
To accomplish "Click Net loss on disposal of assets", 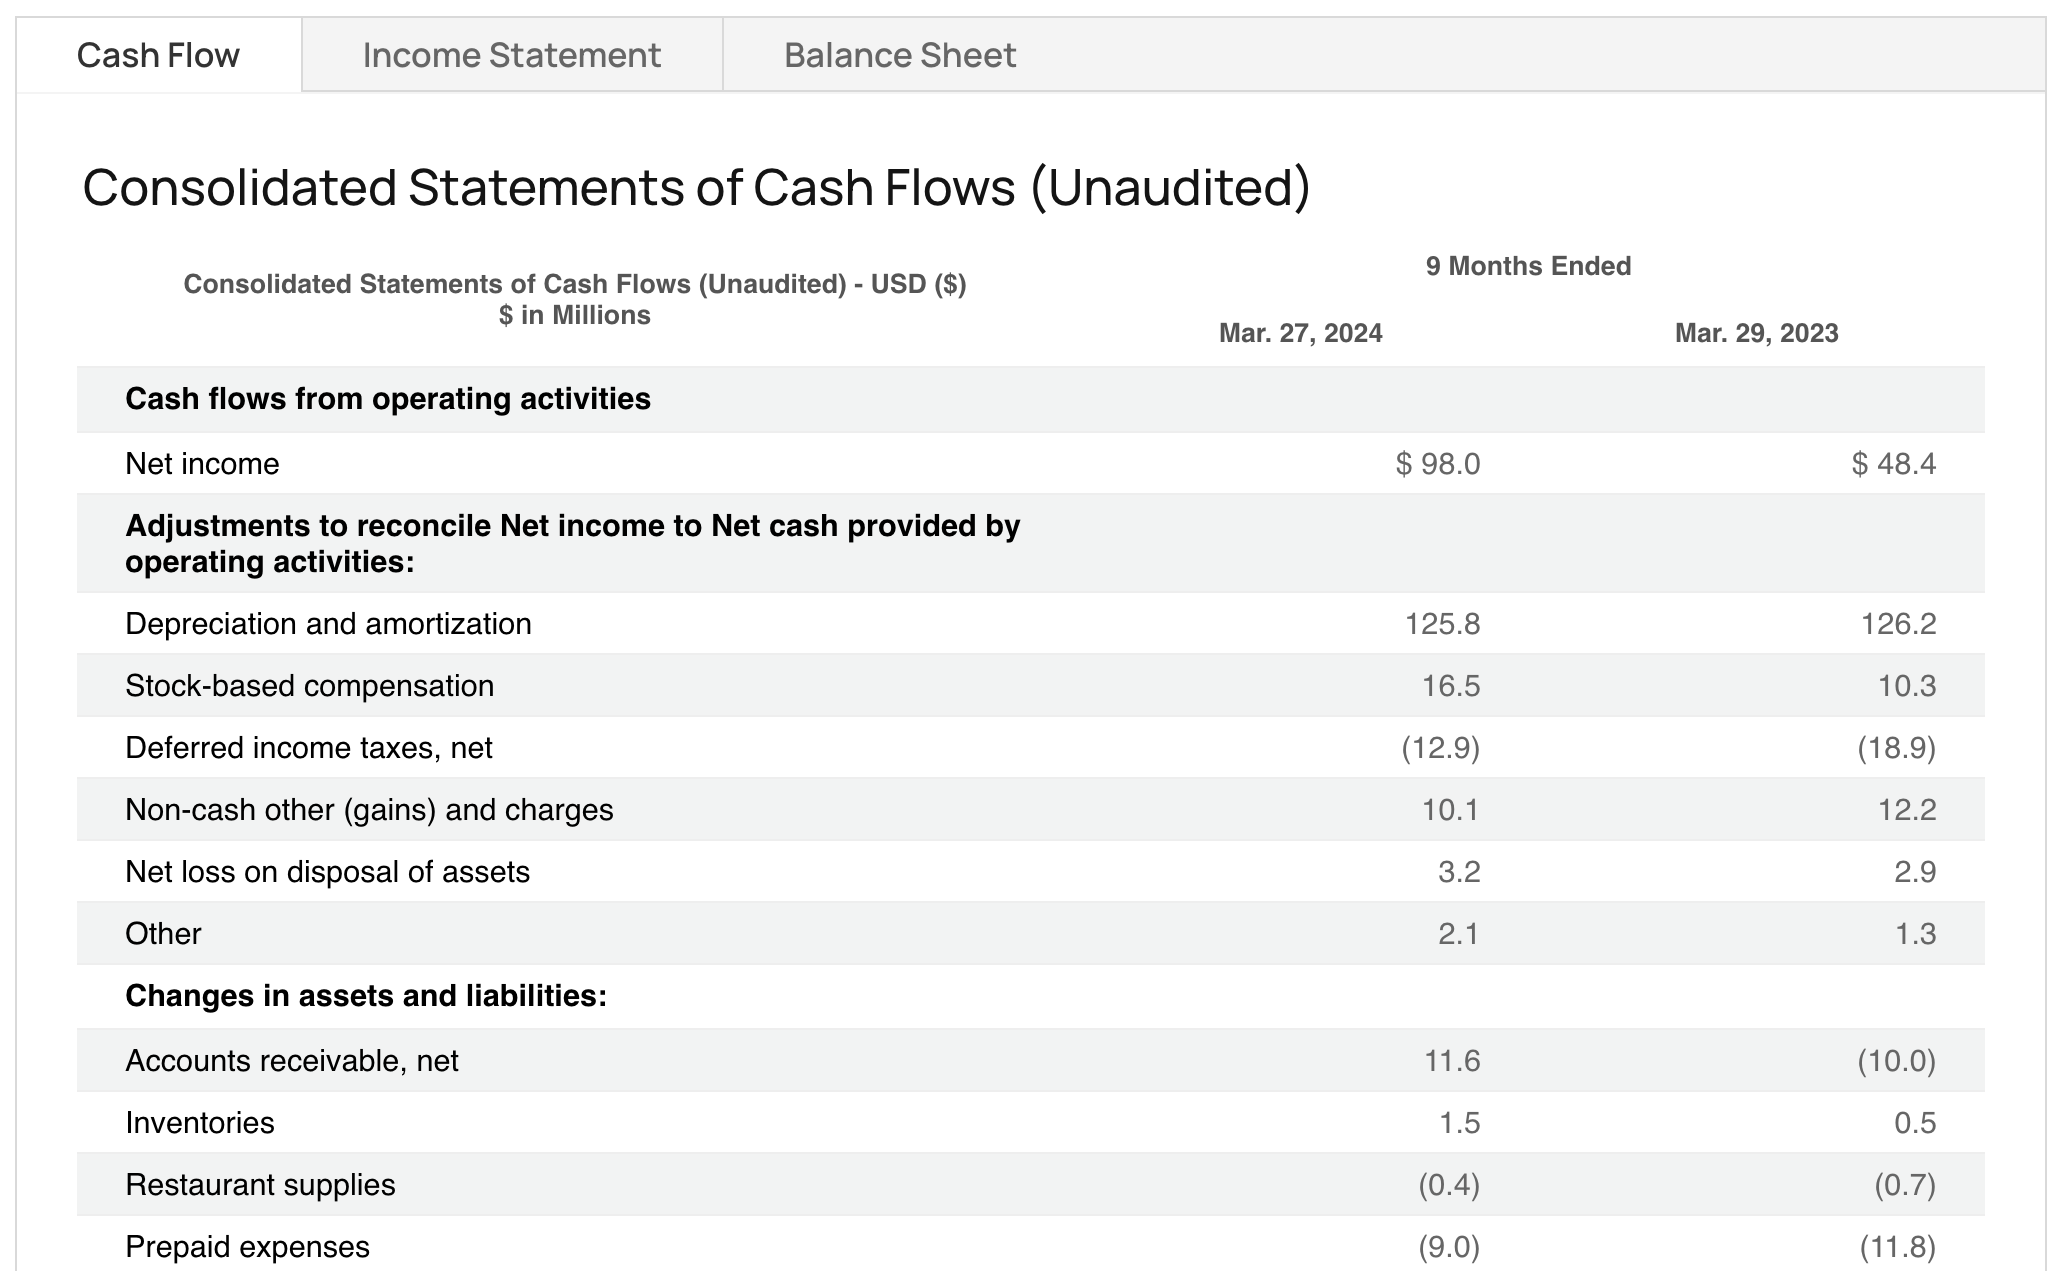I will [327, 872].
